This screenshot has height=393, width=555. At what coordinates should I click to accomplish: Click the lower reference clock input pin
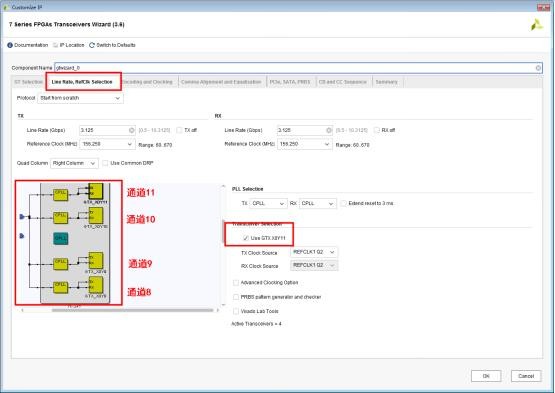coord(22,236)
